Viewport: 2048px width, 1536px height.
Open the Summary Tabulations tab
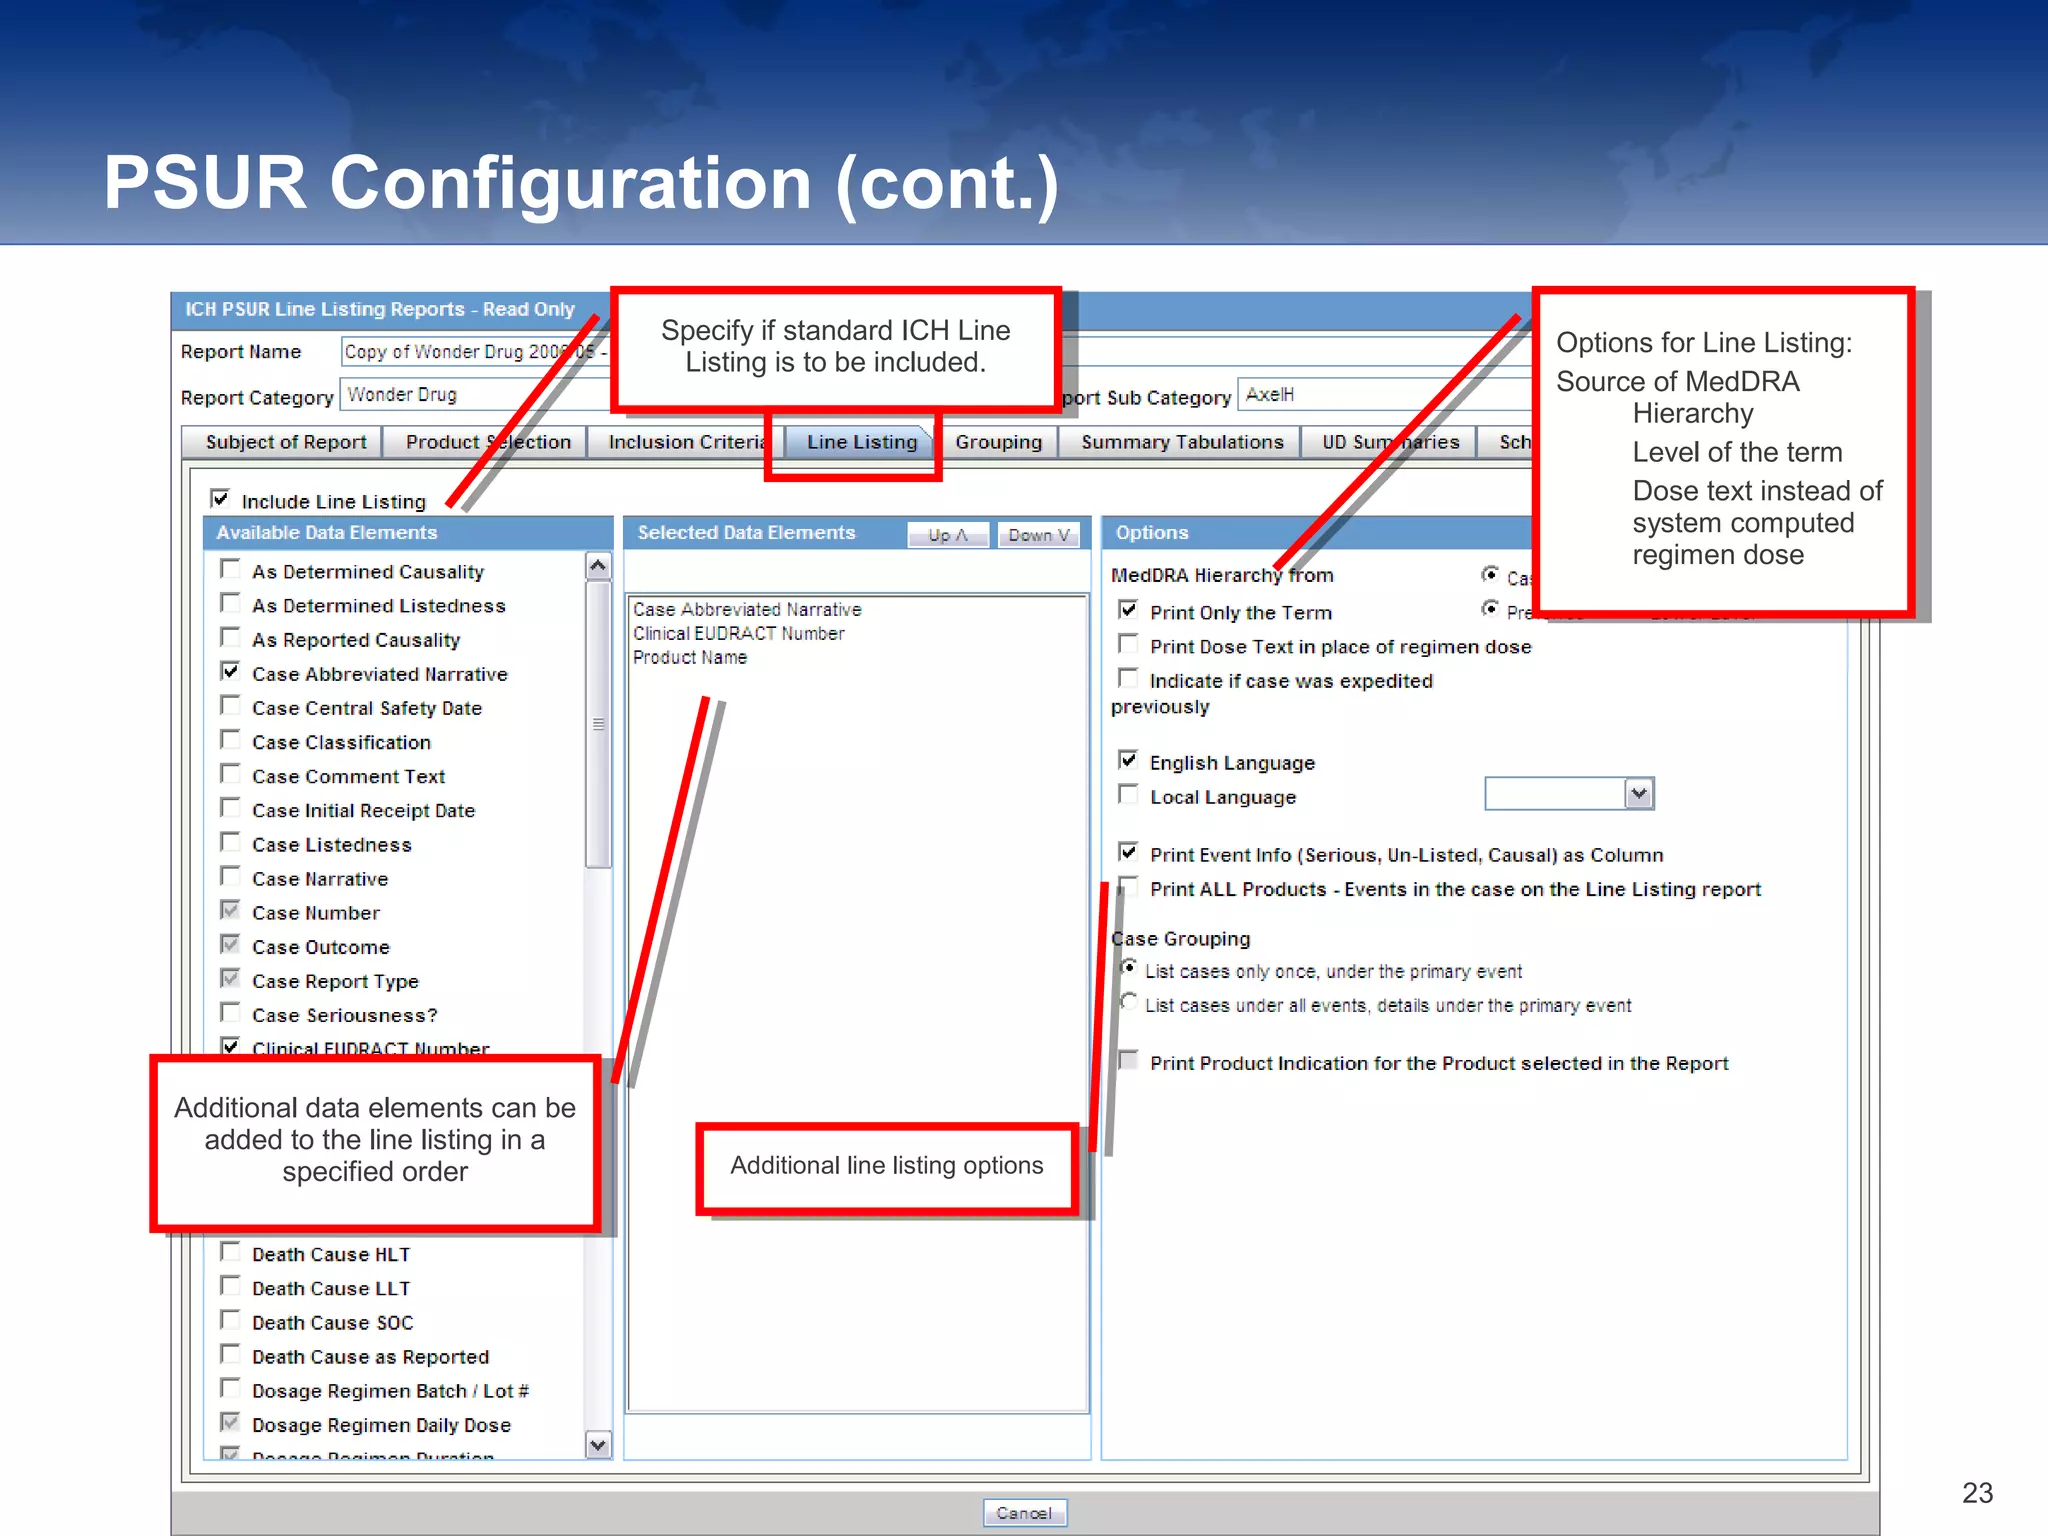pos(1181,442)
